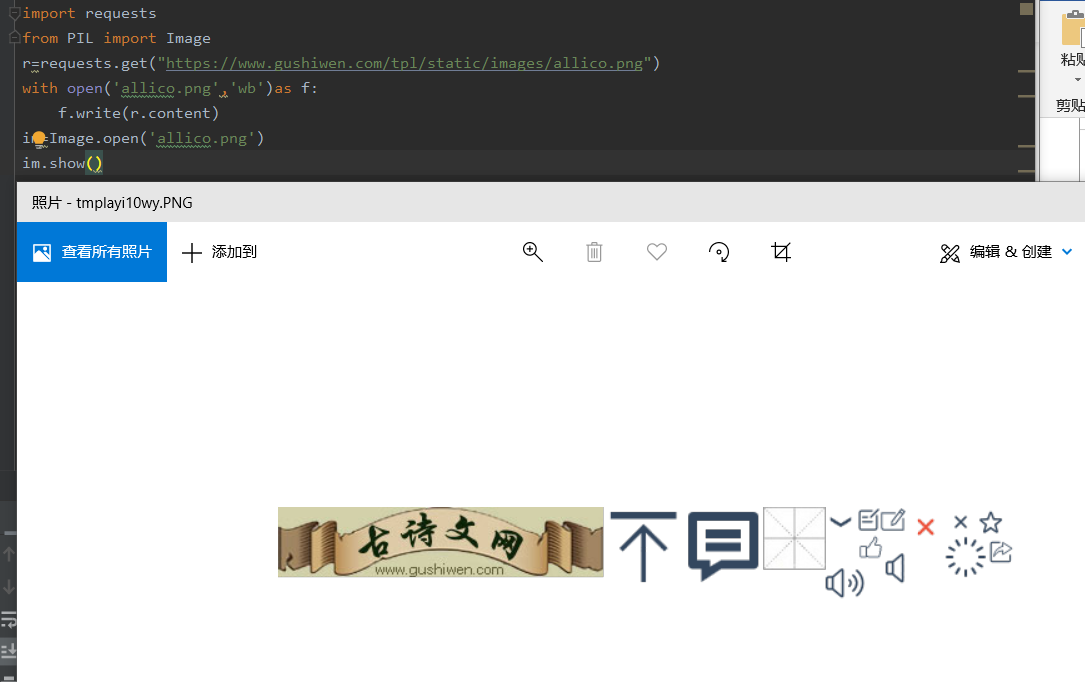Click the gushiwen banner logo in the image
The image size is (1085, 682).
441,542
